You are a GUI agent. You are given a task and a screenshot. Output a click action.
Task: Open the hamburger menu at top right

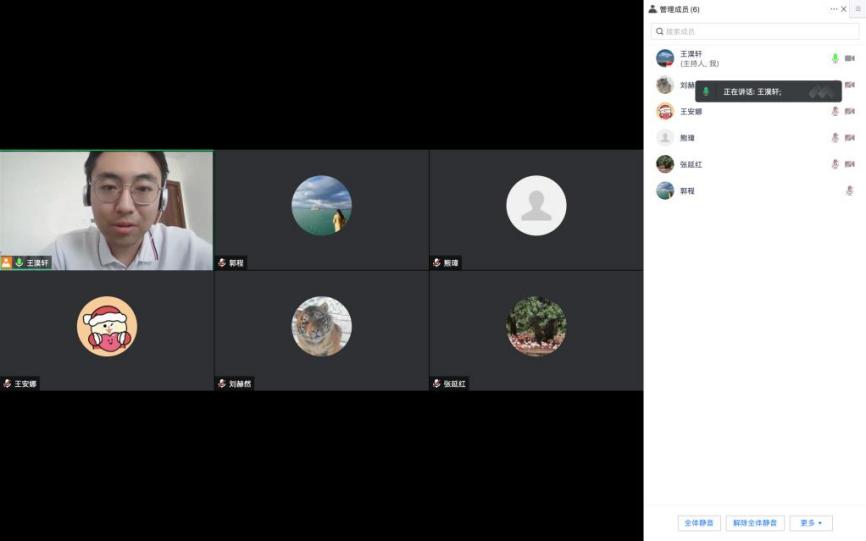[858, 9]
